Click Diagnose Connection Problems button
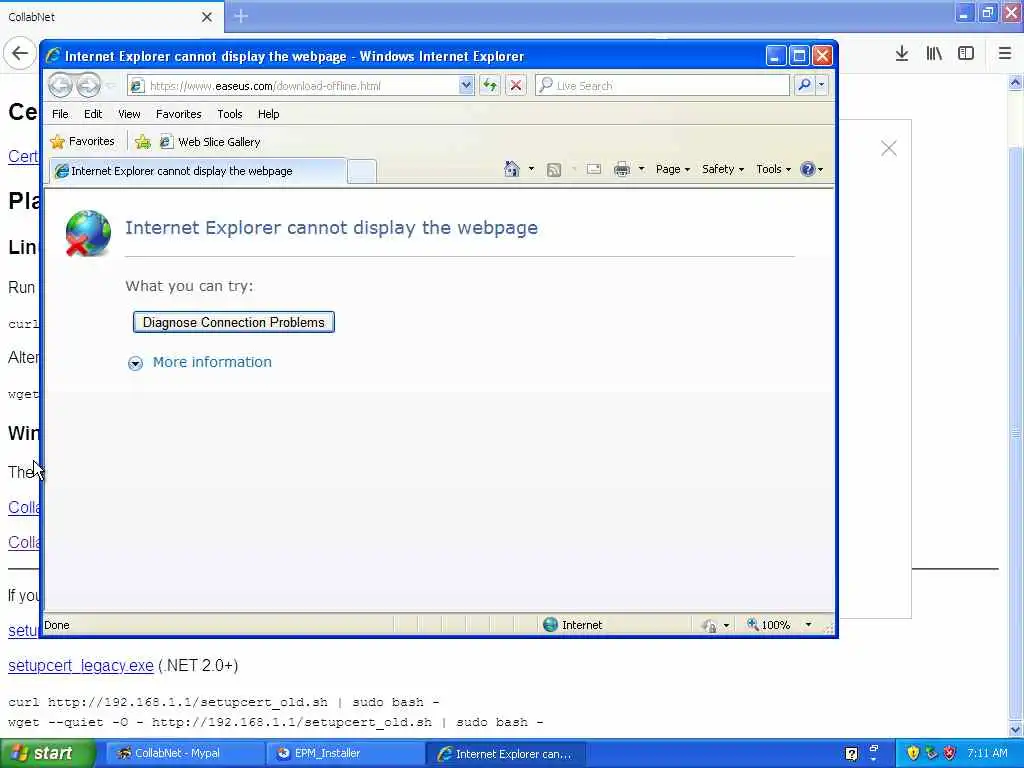1024x768 pixels. [x=234, y=322]
